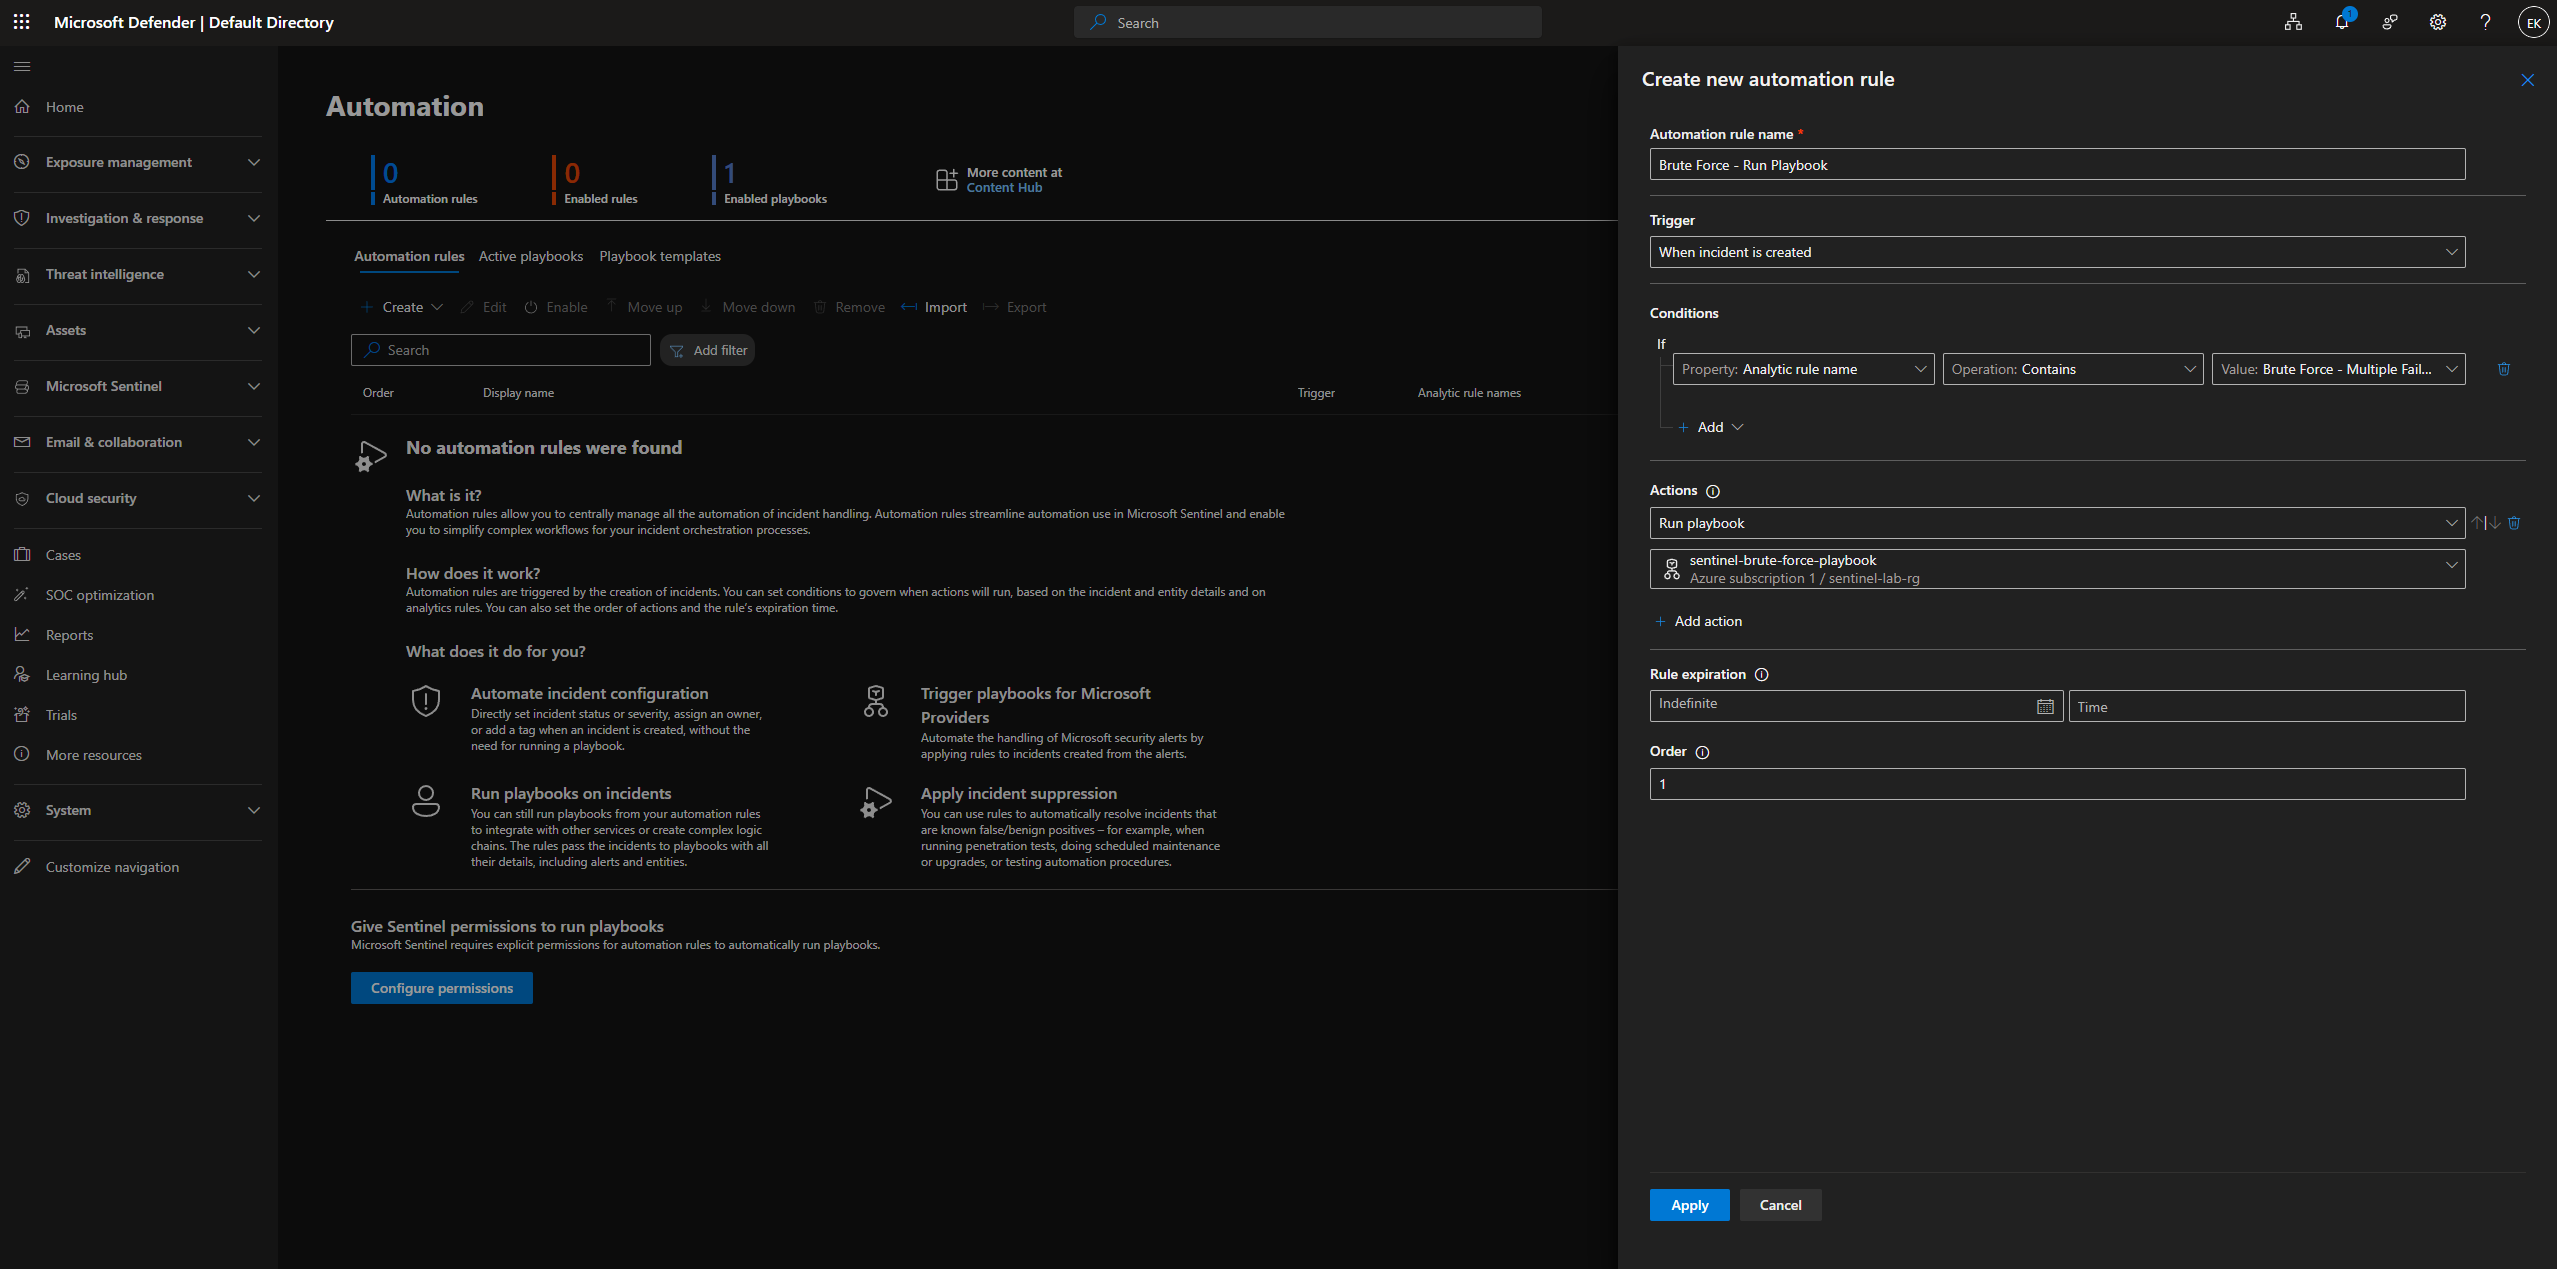2557x1269 pixels.
Task: Click the Order number input field
Action: pyautogui.click(x=2057, y=784)
